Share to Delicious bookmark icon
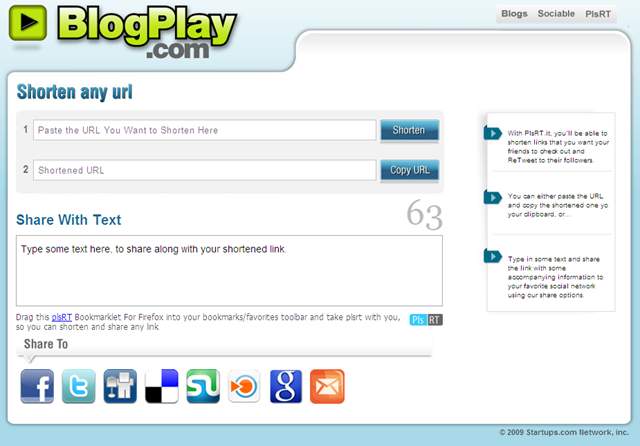The width and height of the screenshot is (640, 446). (162, 386)
